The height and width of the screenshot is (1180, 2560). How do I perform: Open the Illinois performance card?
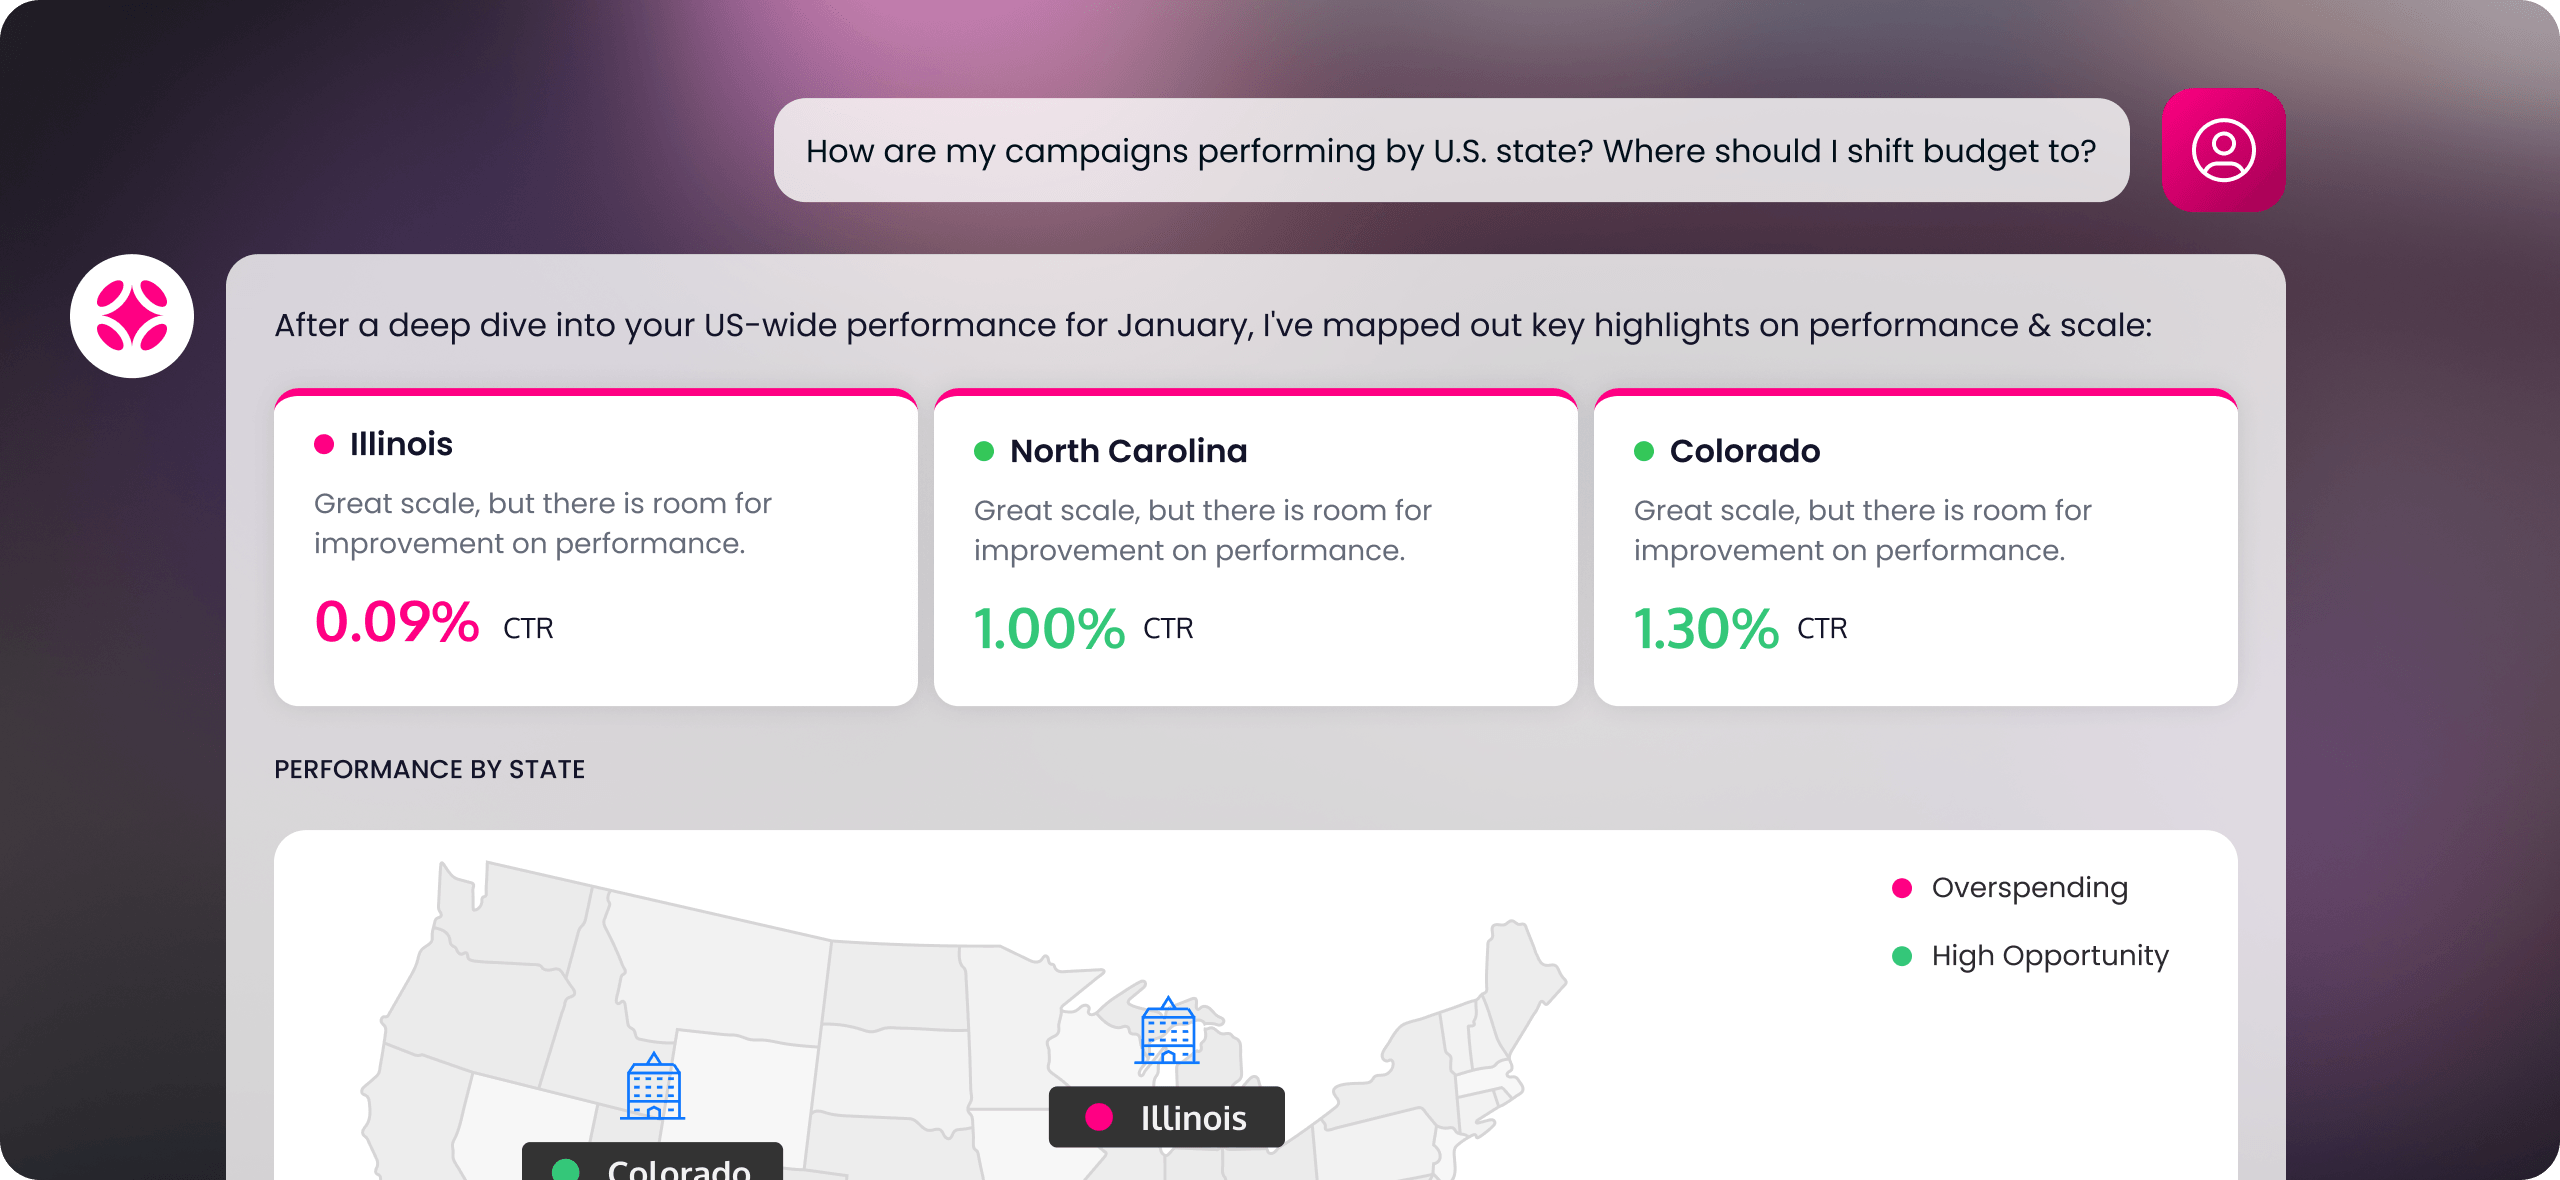[x=596, y=548]
